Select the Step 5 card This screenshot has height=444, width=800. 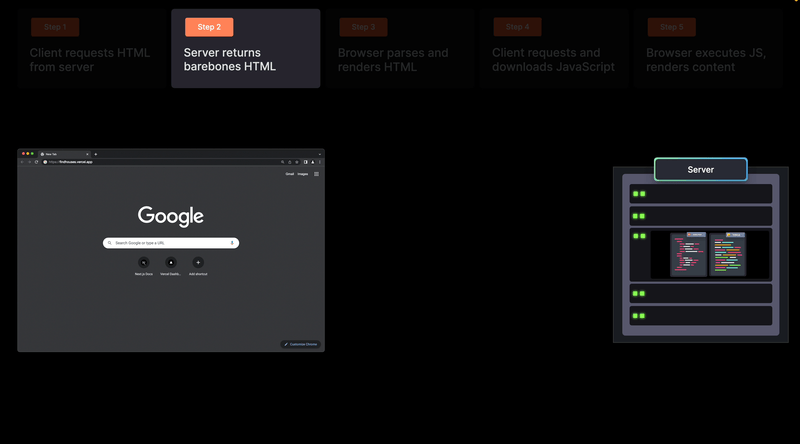709,48
